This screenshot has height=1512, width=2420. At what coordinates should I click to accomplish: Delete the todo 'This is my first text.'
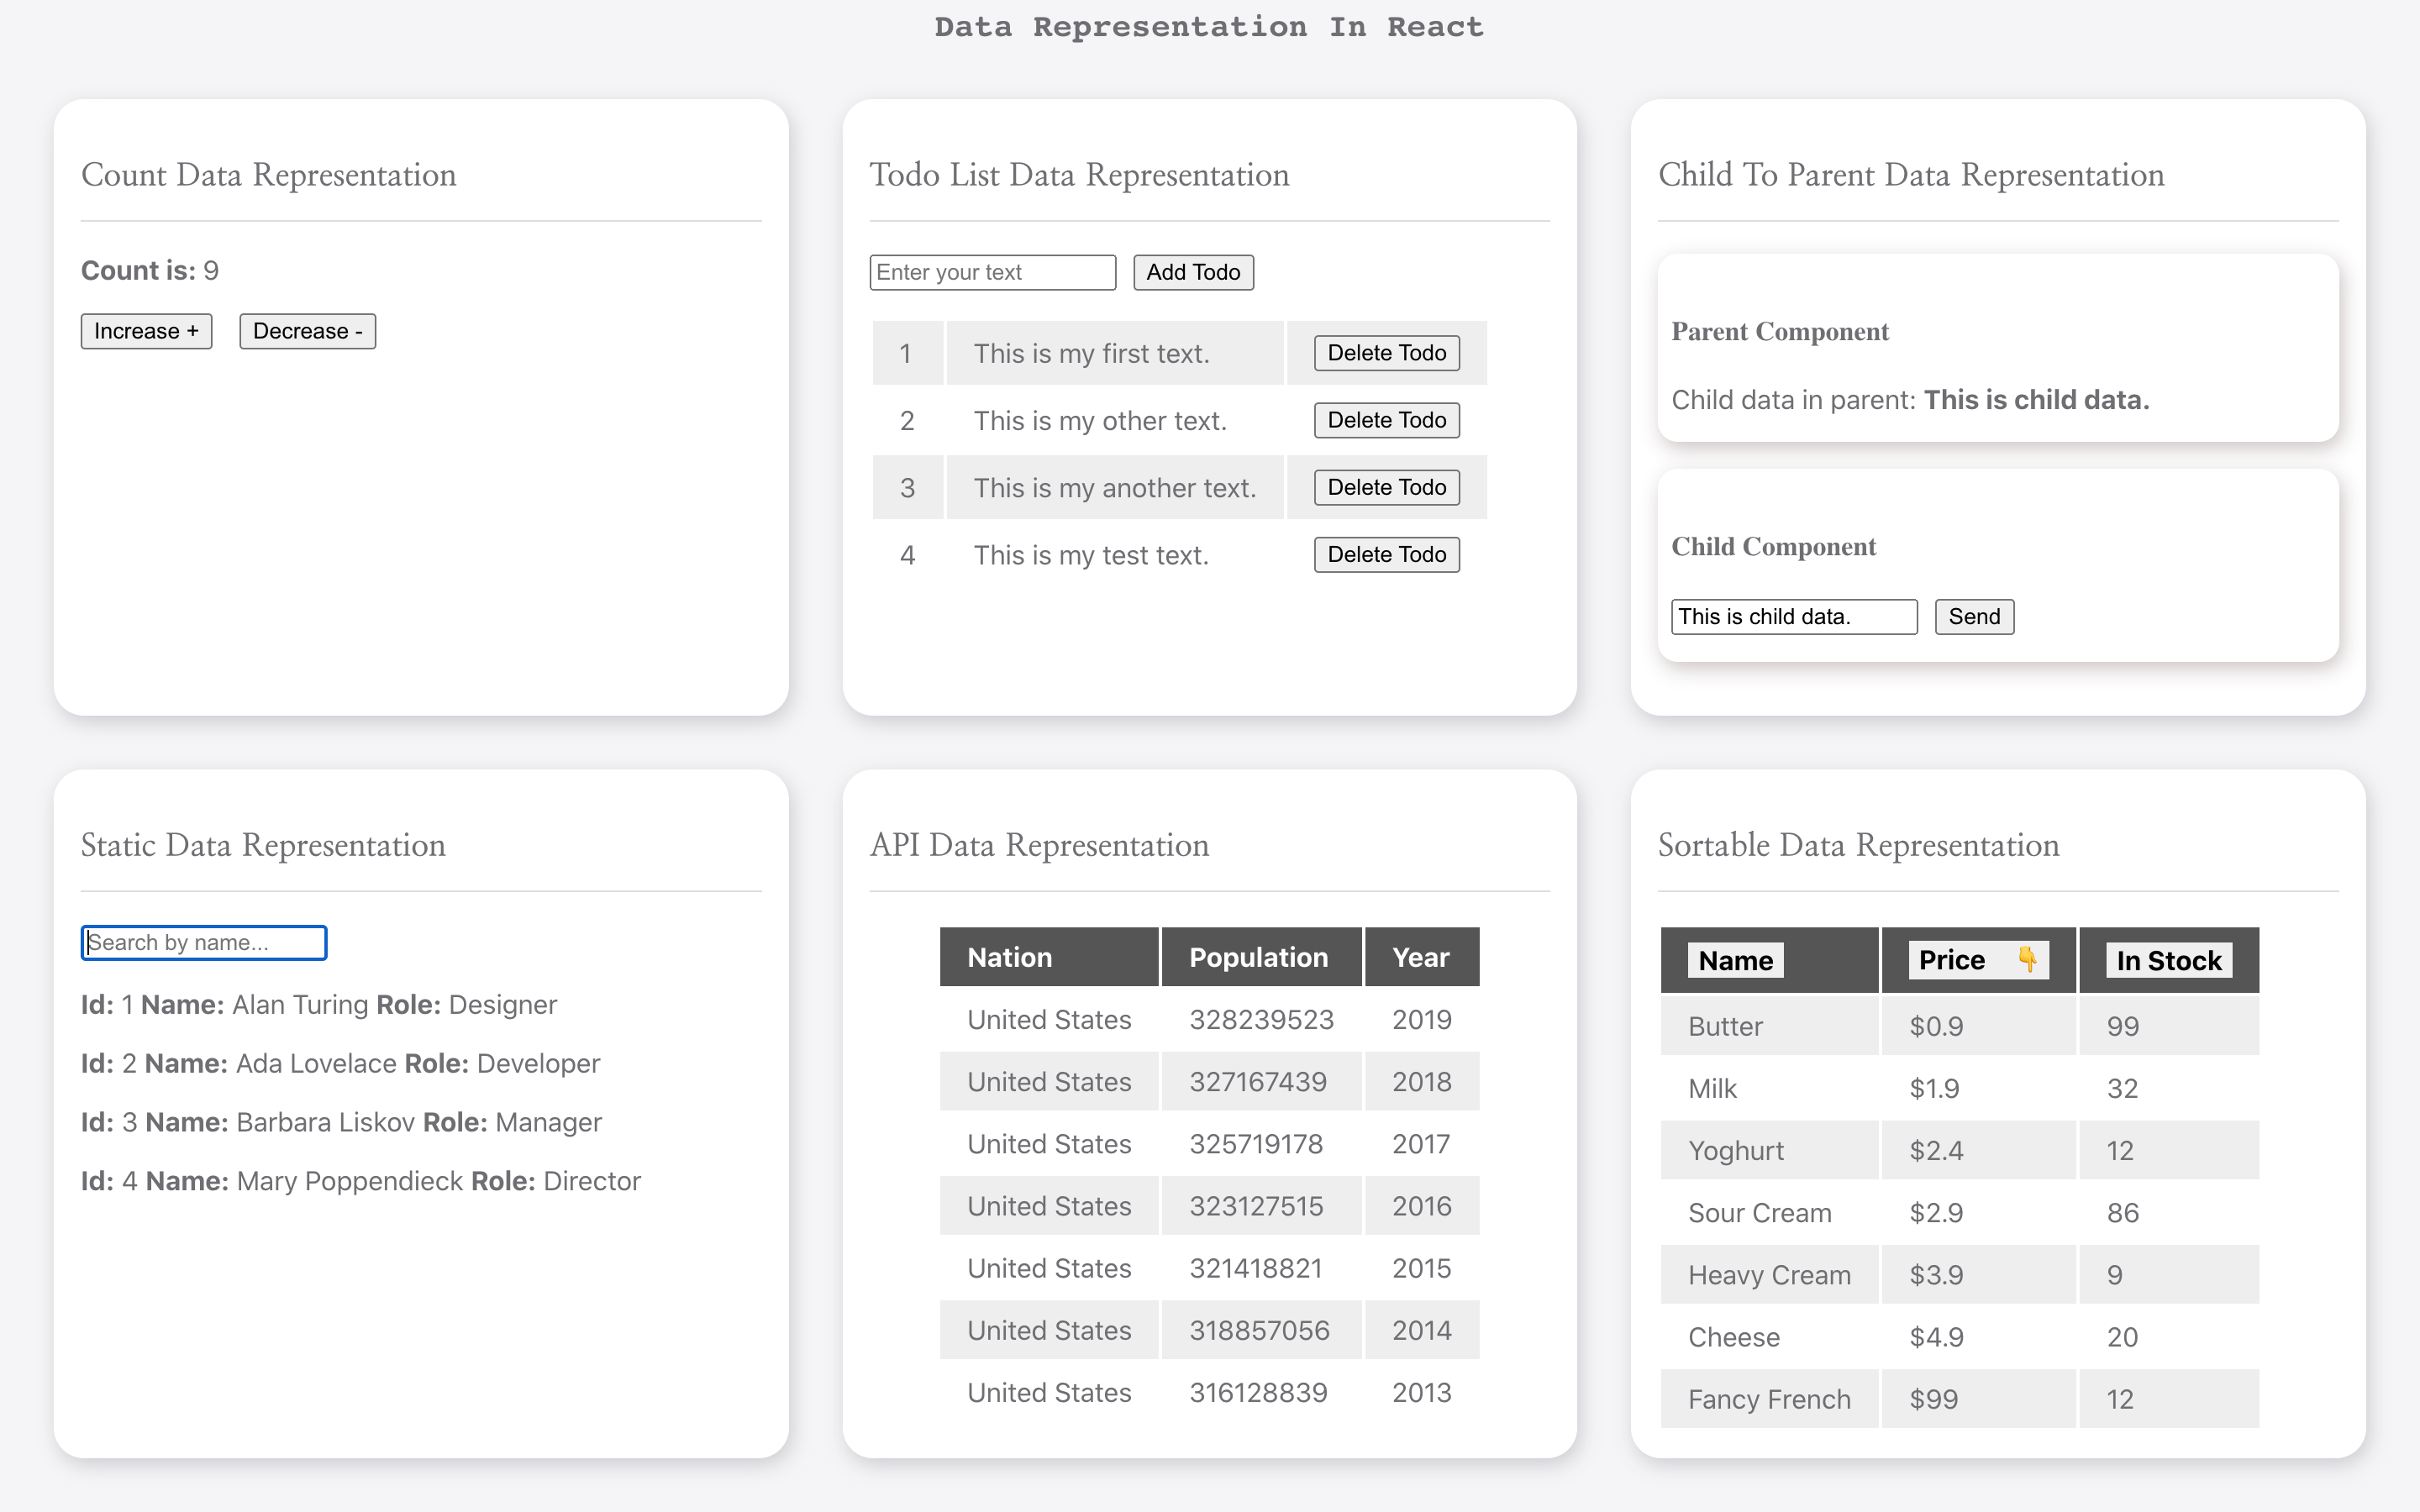tap(1385, 352)
